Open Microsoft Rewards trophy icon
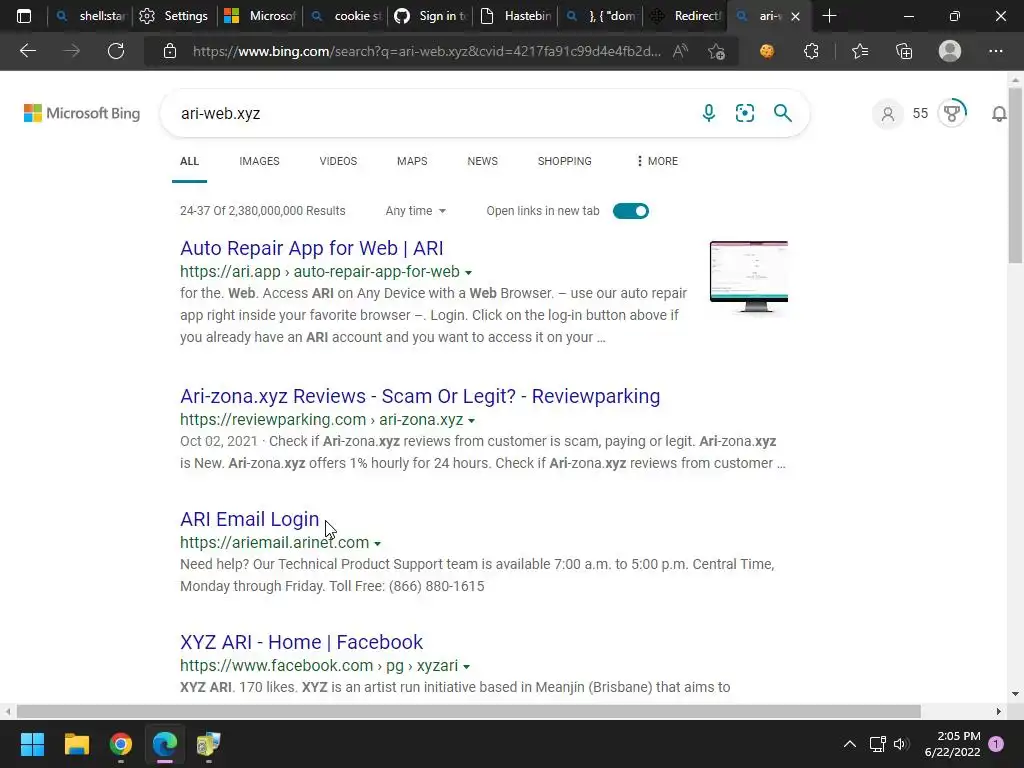The height and width of the screenshot is (768, 1024). tap(952, 113)
